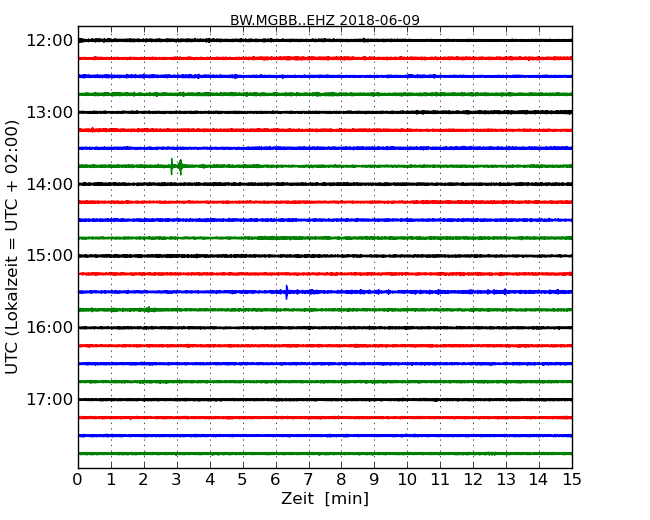Click the 12:00 y-axis tick label
Screen dimensions: 650x520
tap(50, 41)
